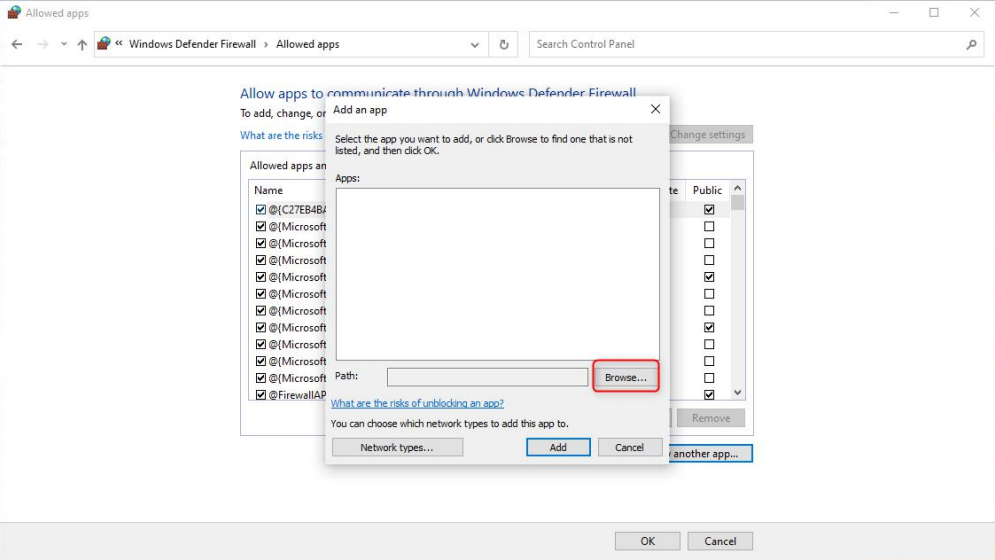Viewport: 995px width, 560px height.
Task: Click in the Path text field
Action: click(x=487, y=377)
